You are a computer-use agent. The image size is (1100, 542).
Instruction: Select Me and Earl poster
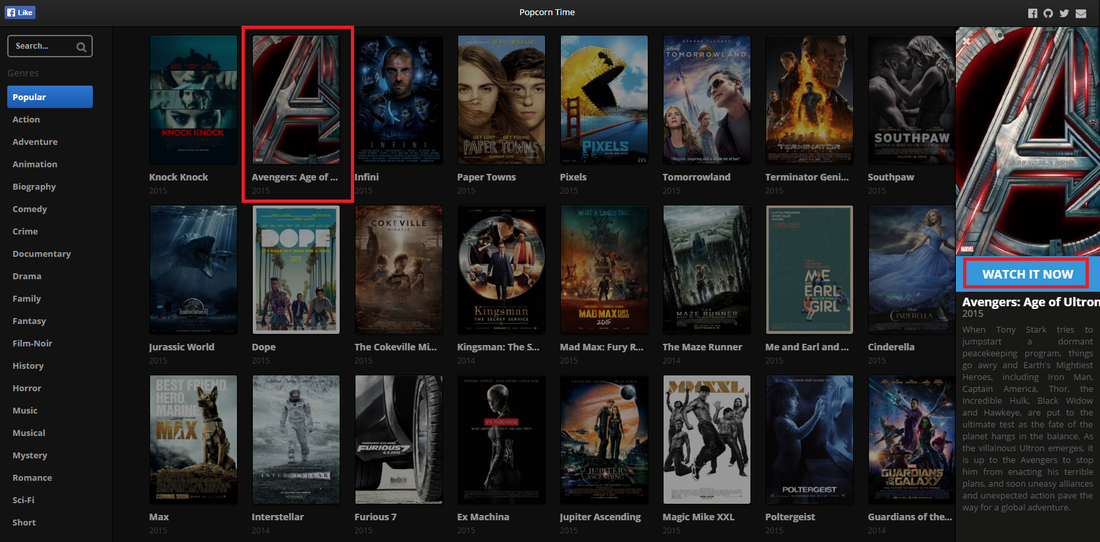tap(809, 270)
